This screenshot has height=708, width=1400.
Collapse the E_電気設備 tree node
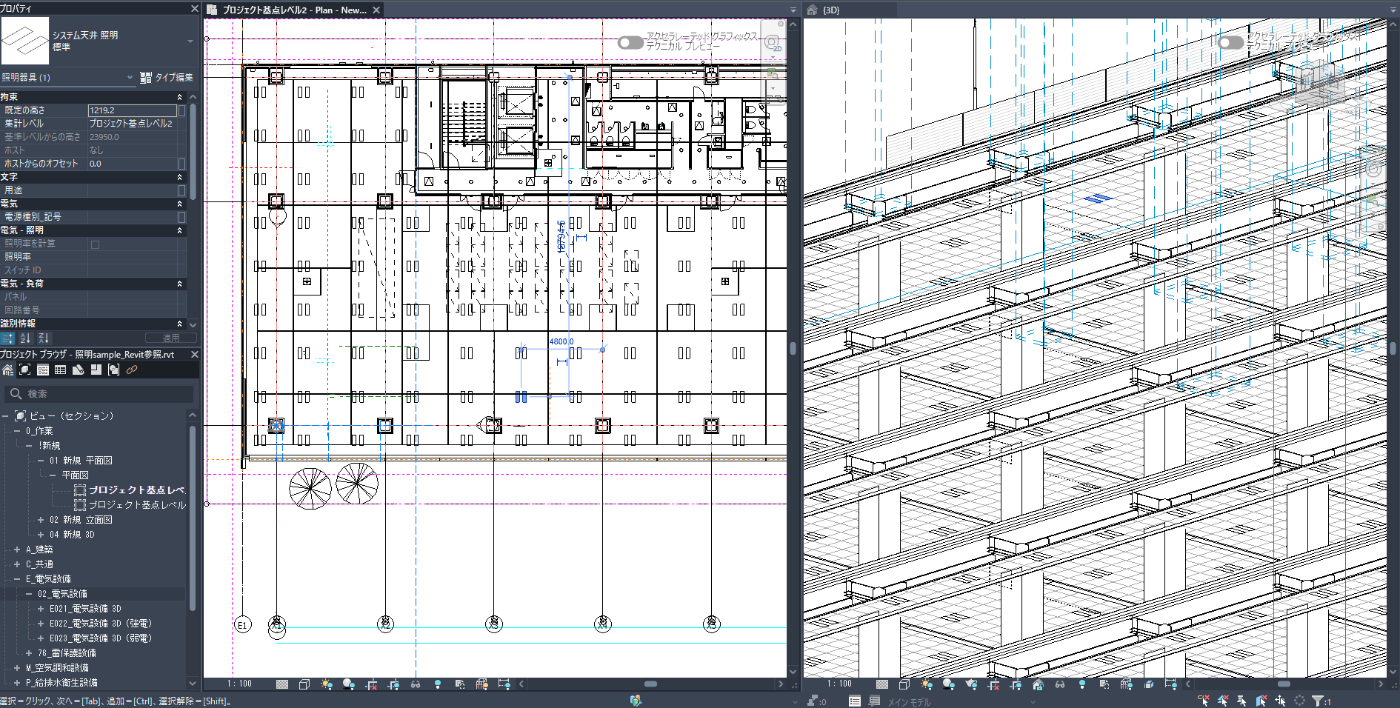[x=16, y=579]
